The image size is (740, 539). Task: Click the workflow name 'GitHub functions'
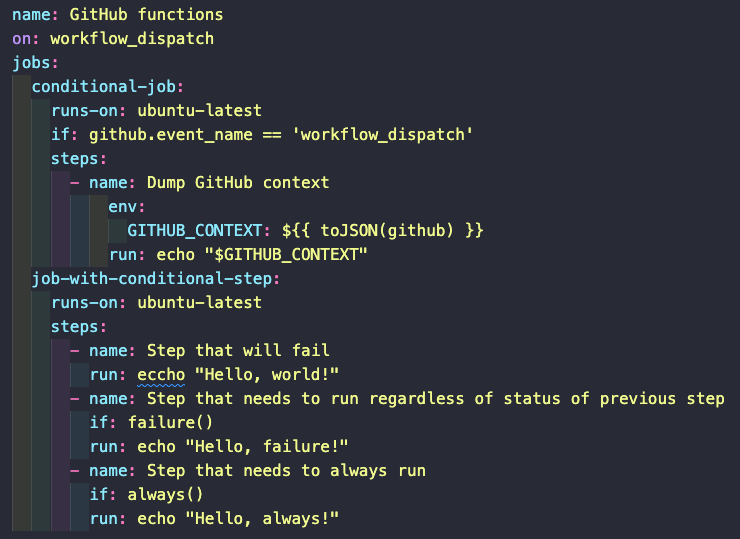pos(146,15)
